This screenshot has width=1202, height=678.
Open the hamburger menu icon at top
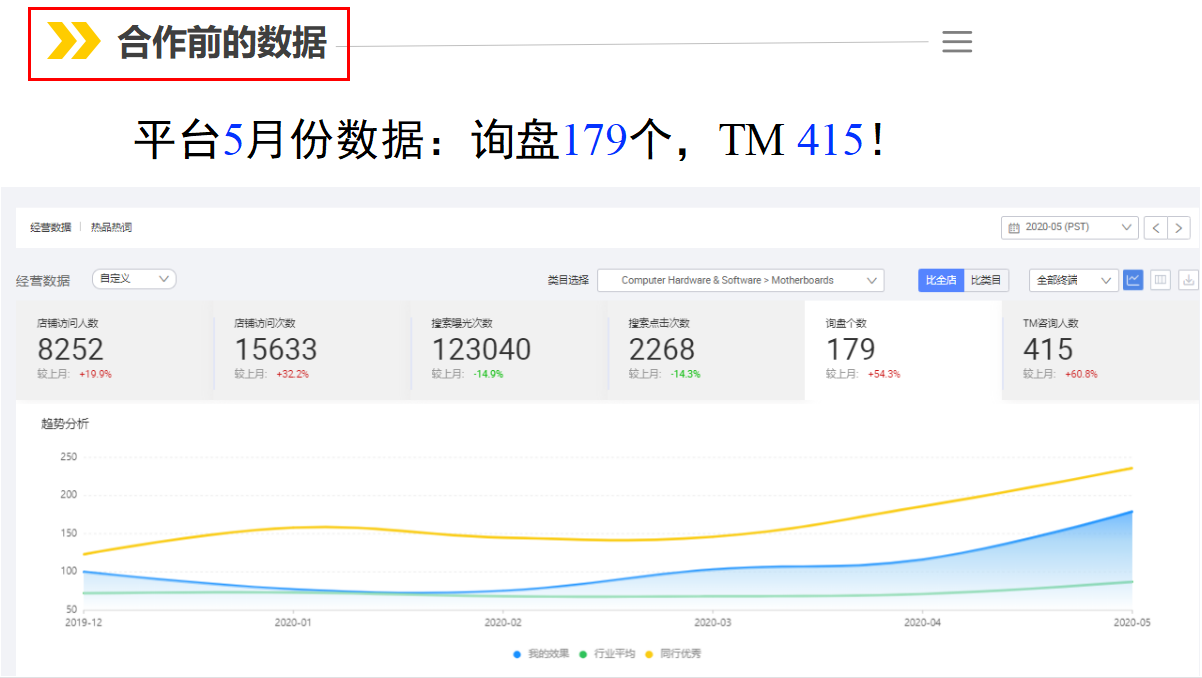957,42
